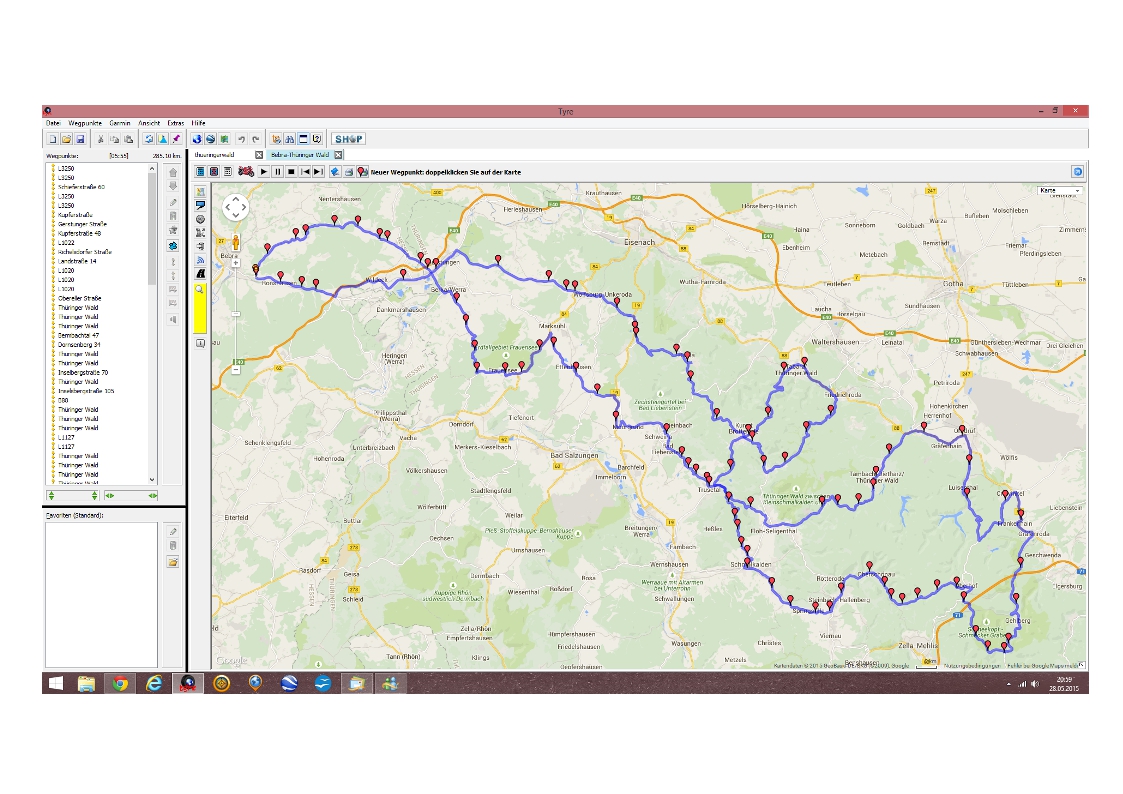
Task: Open the Garmin menu
Action: click(x=120, y=122)
